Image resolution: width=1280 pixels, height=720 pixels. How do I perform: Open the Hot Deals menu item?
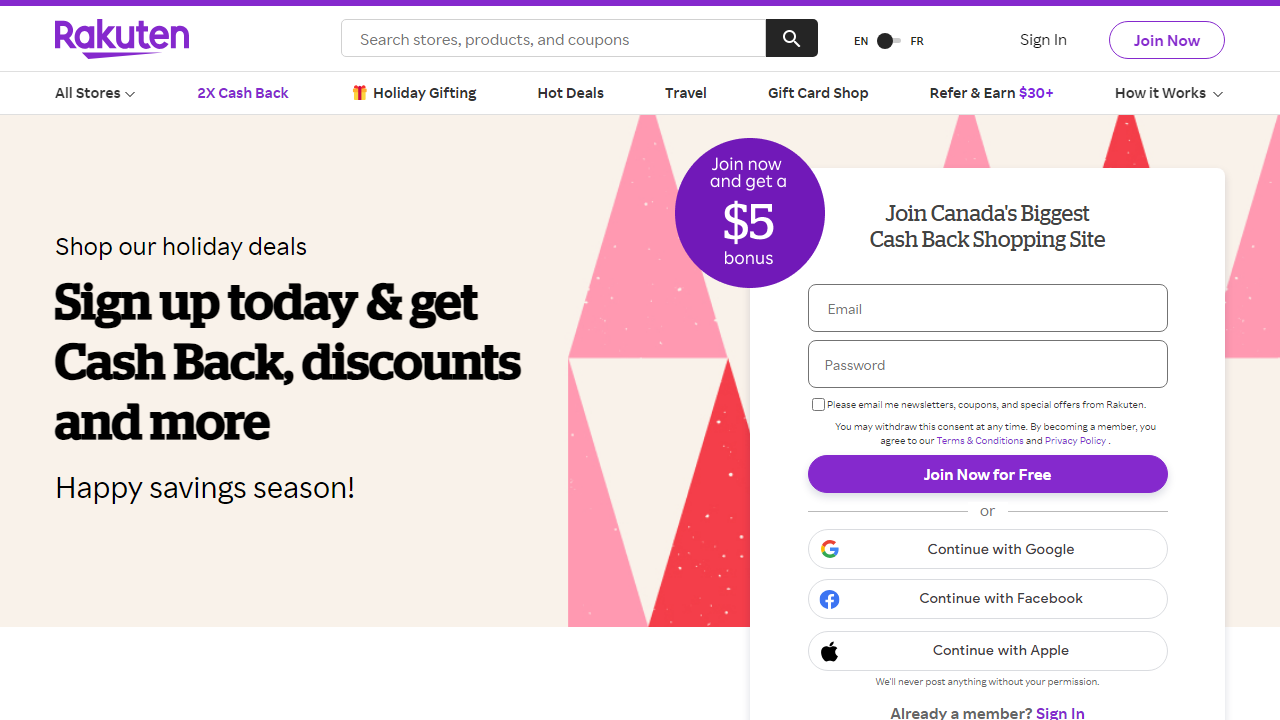(x=570, y=92)
